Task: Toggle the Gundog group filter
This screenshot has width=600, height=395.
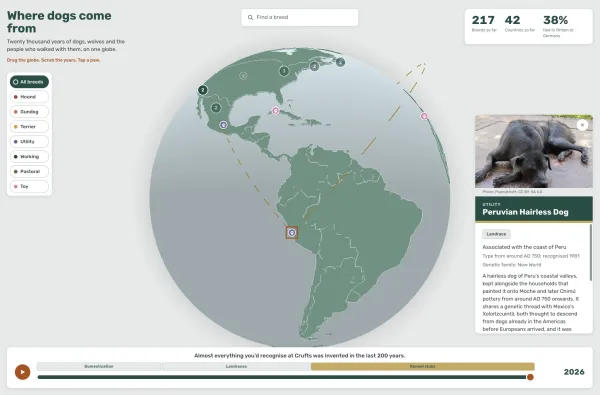Action: (29, 112)
